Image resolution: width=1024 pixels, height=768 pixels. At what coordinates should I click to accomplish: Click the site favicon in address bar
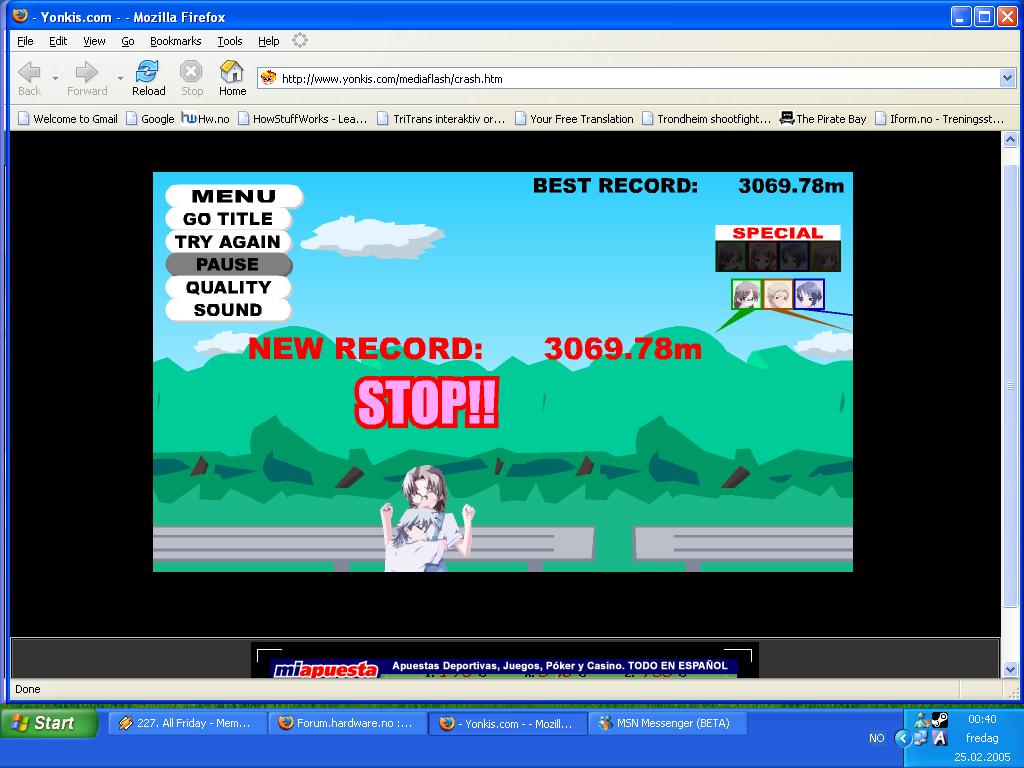pos(268,78)
